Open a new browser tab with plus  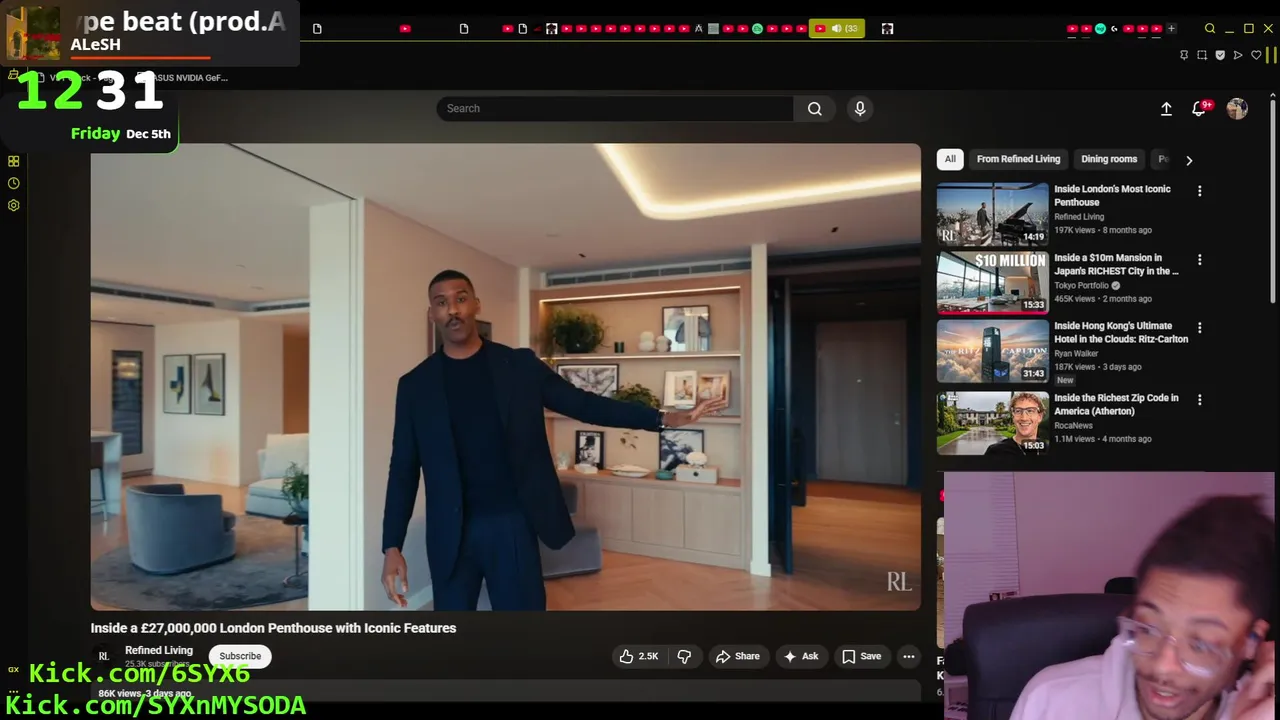point(1171,28)
